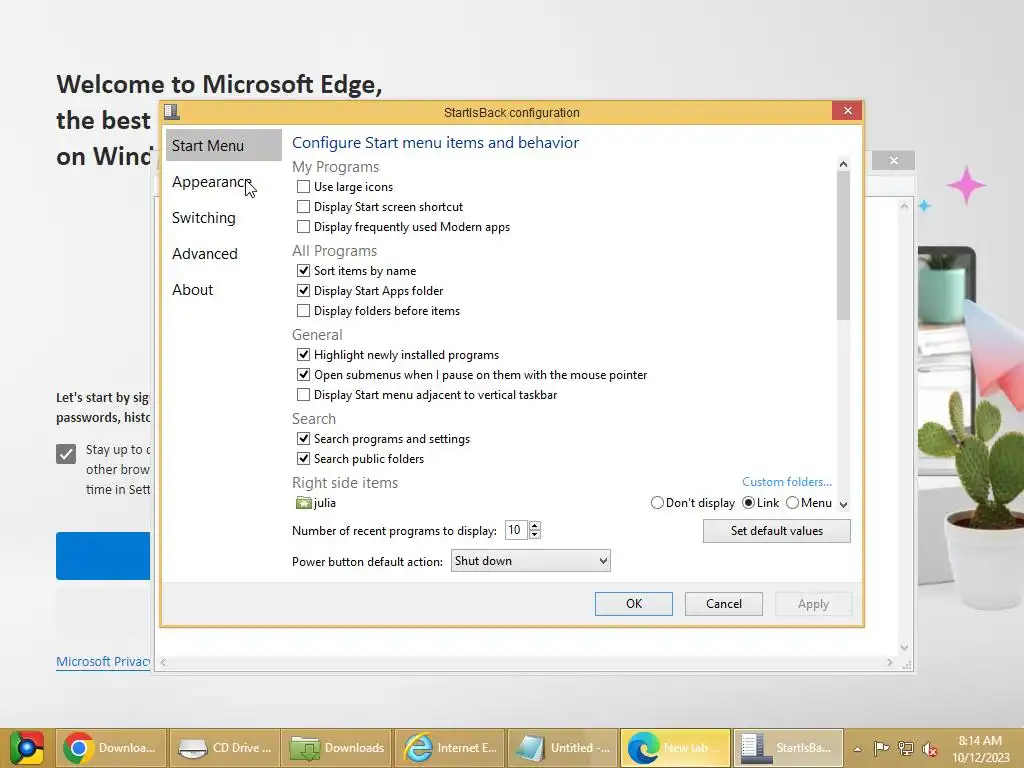Select the Start Menu tab

(x=223, y=145)
